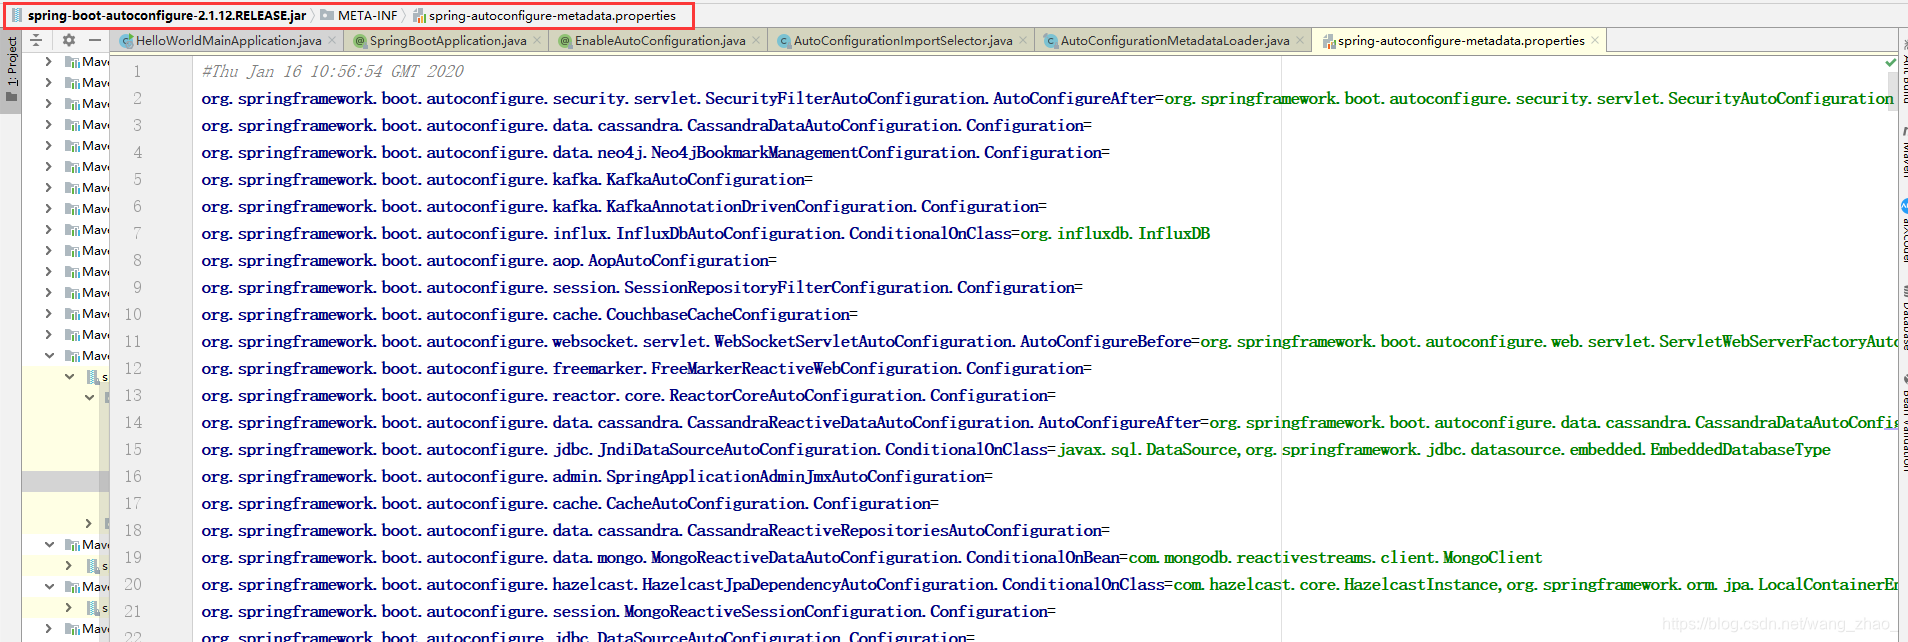
Task: Click line number 10 in gutter
Action: (133, 314)
